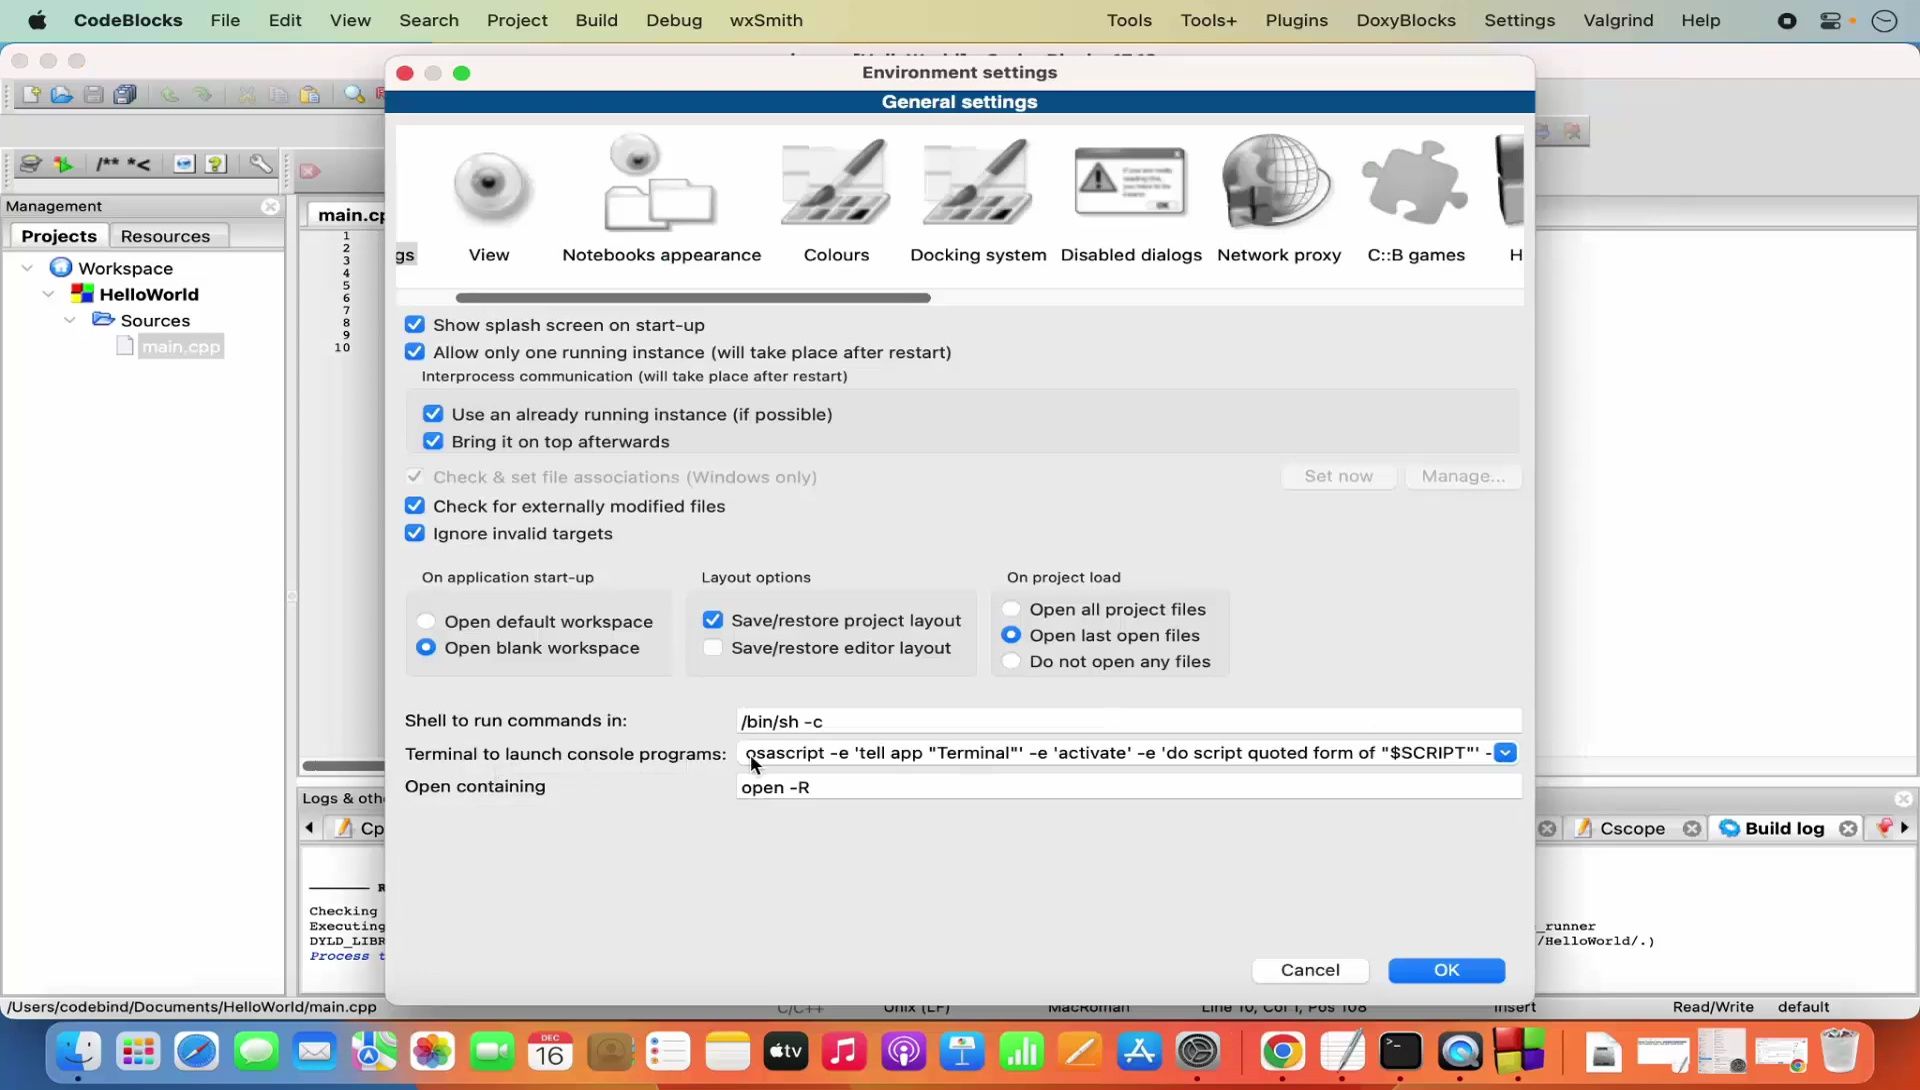The width and height of the screenshot is (1920, 1090).
Task: Close the Cscope log tab
Action: tap(1691, 828)
